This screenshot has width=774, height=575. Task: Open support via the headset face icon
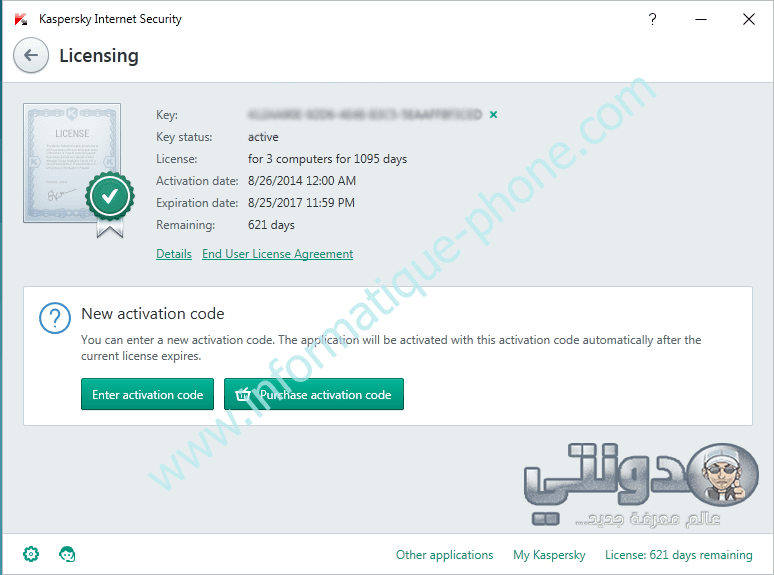coord(67,554)
